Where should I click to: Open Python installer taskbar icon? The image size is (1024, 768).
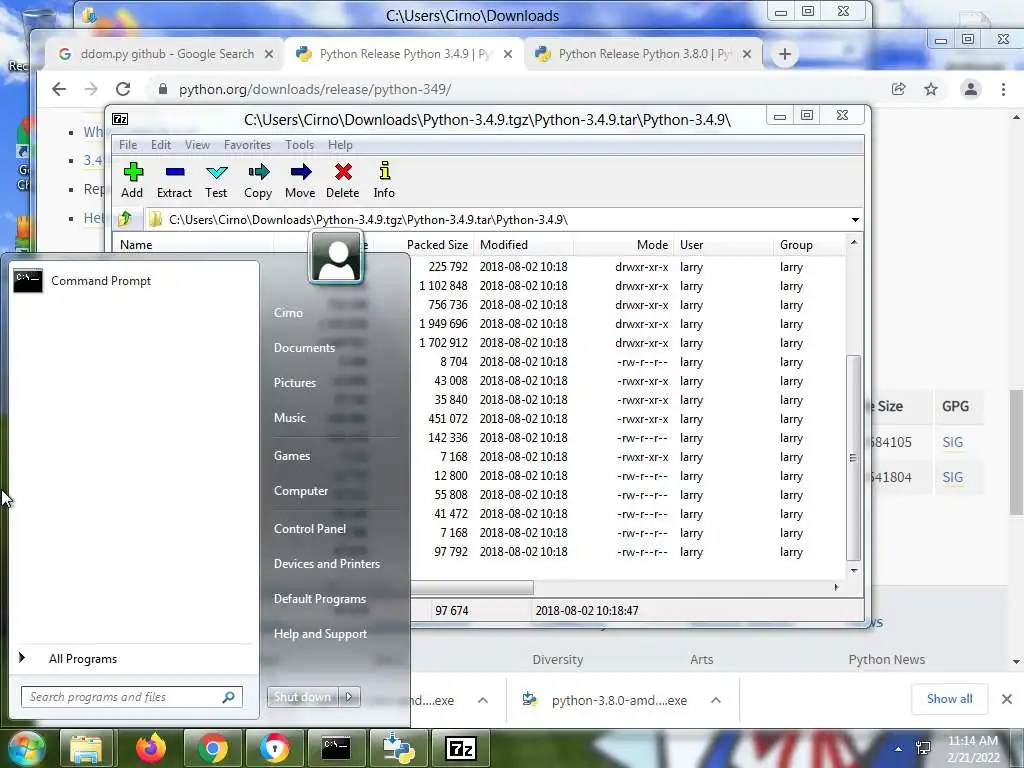[398, 748]
